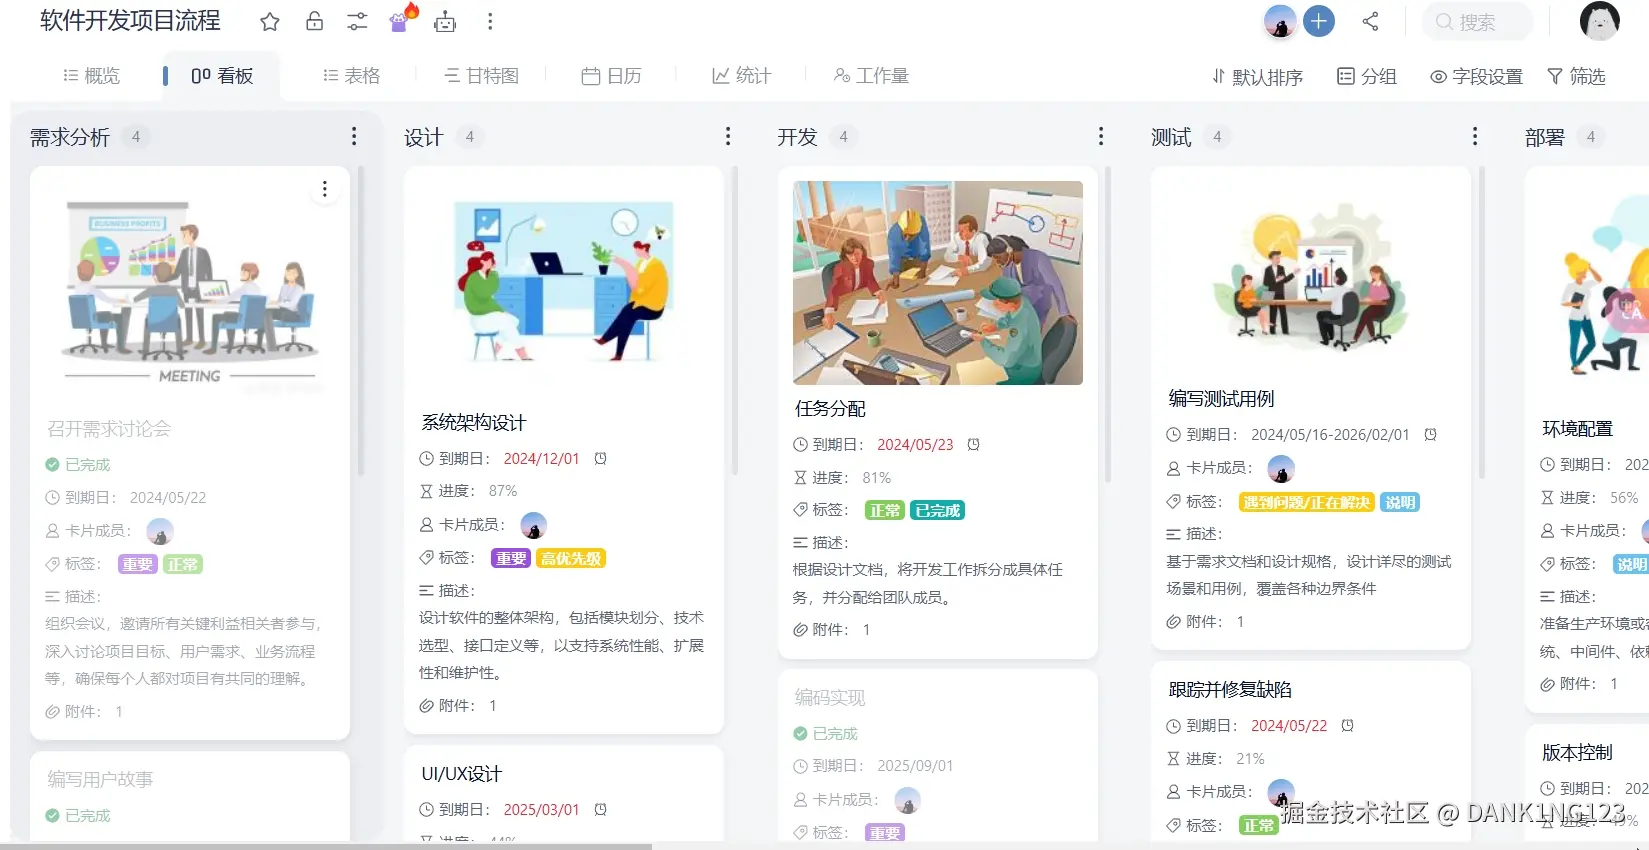The image size is (1649, 850).
Task: Open project more options menu in header
Action: [x=490, y=21]
